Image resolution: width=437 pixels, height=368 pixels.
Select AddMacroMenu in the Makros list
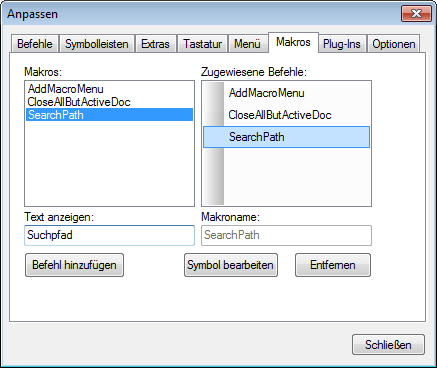click(x=109, y=89)
